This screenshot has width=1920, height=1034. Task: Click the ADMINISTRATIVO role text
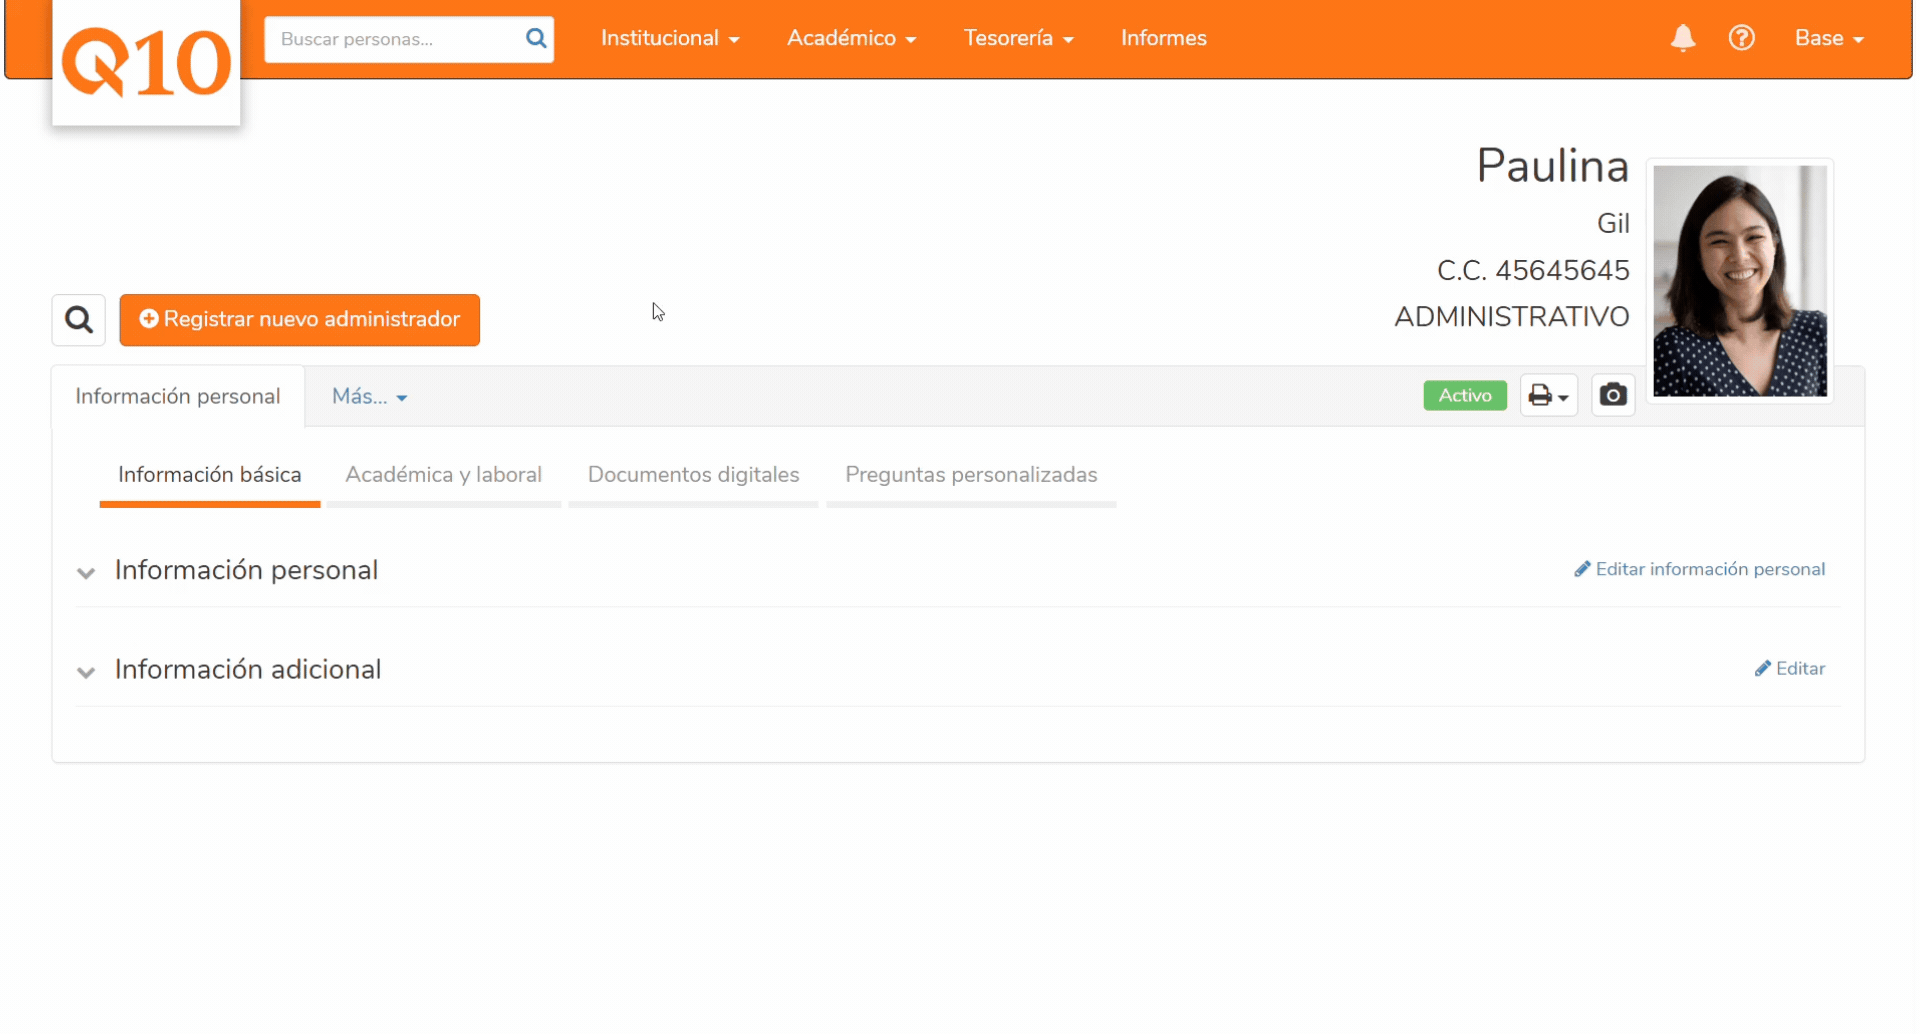tap(1512, 317)
